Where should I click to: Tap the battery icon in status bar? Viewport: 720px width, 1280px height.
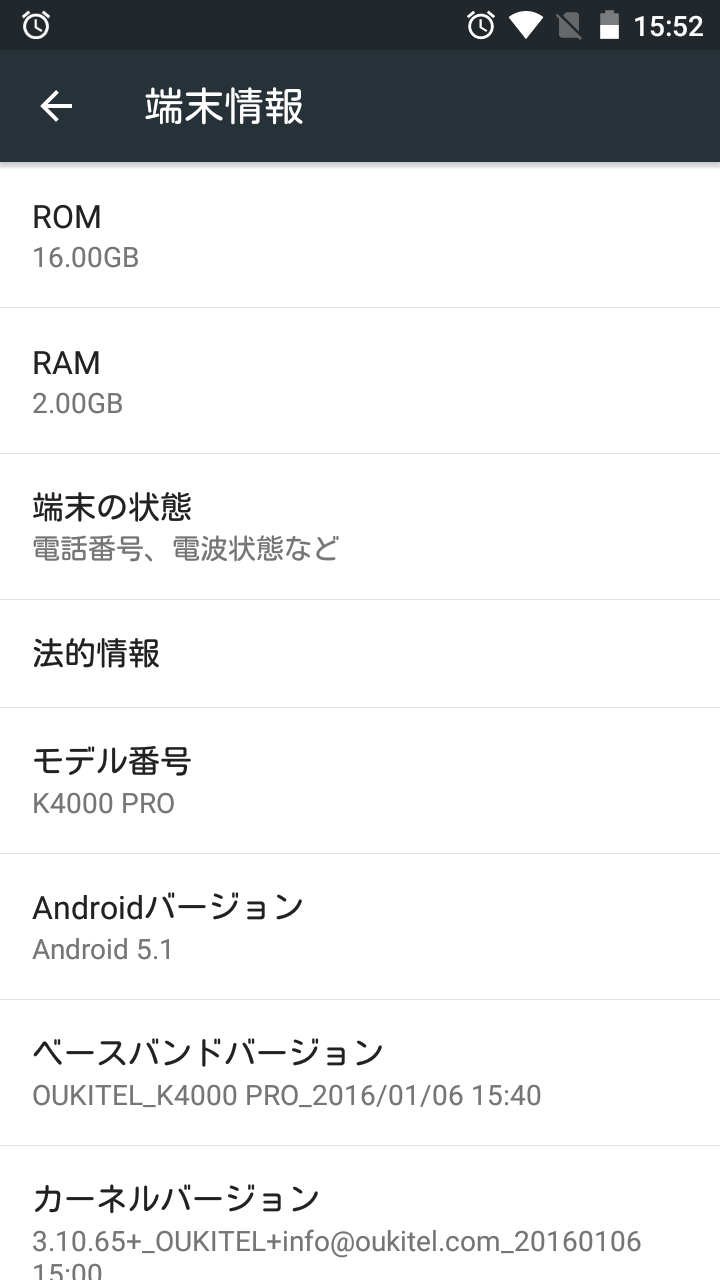pos(609,25)
